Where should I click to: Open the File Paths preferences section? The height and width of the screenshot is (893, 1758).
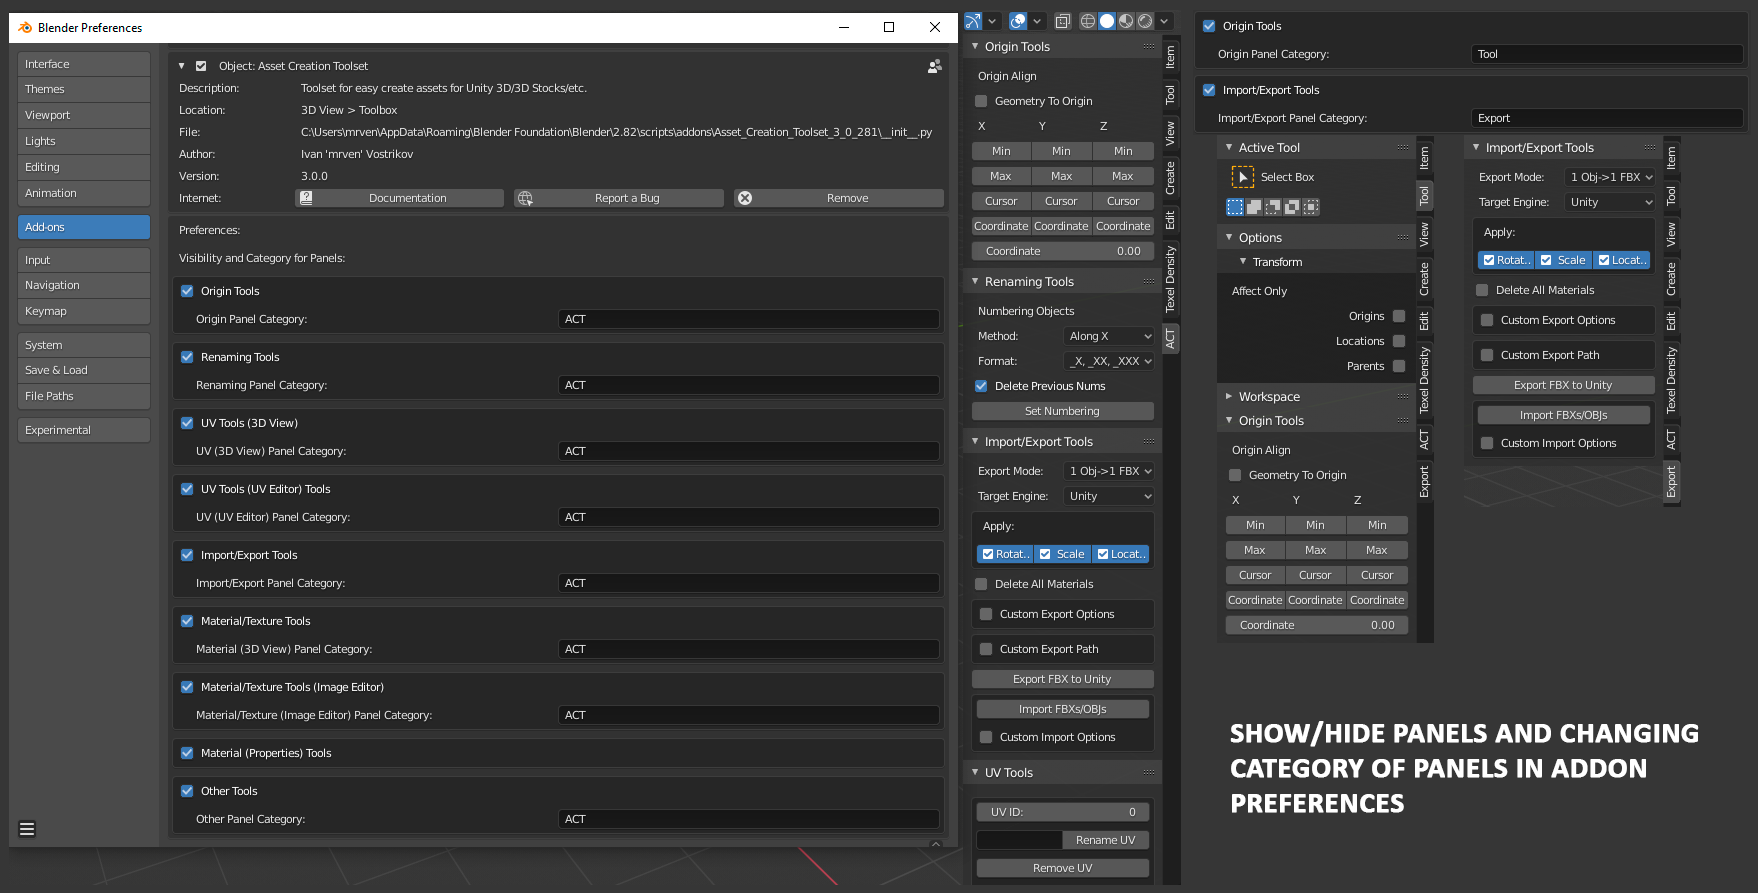tap(84, 396)
